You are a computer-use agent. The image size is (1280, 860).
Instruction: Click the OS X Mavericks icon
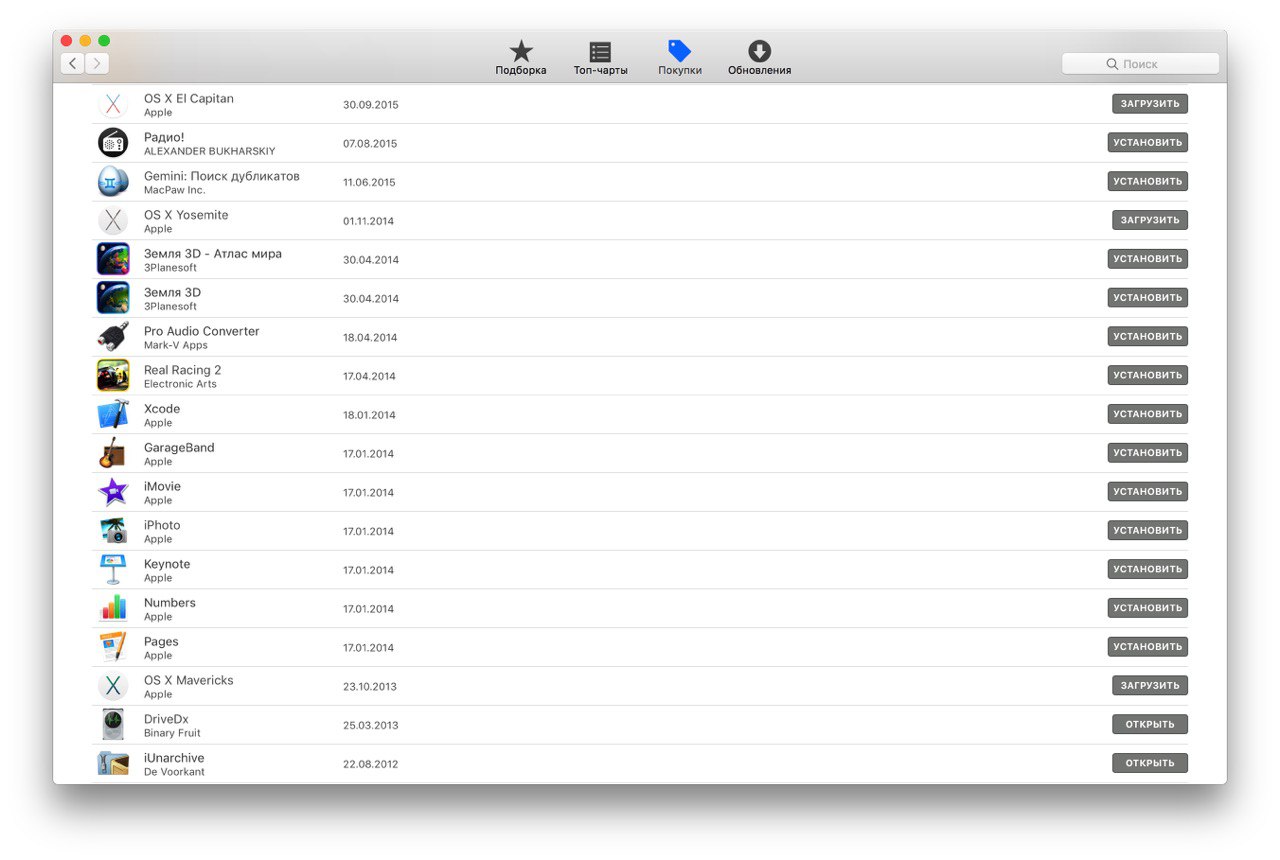point(113,686)
